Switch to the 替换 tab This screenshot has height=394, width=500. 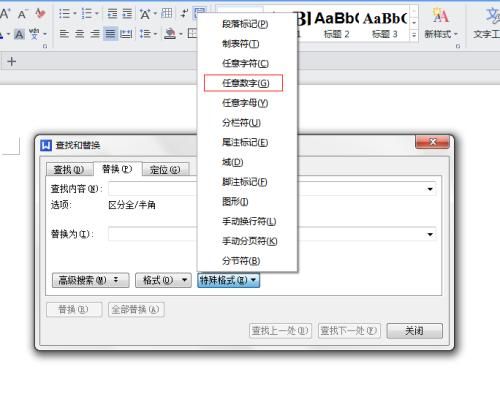click(x=117, y=169)
